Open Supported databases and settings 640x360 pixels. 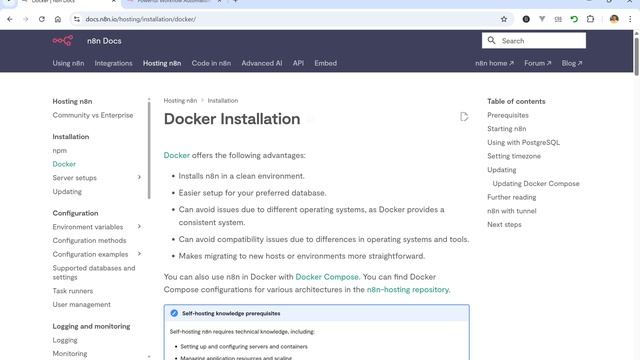pyautogui.click(x=94, y=272)
